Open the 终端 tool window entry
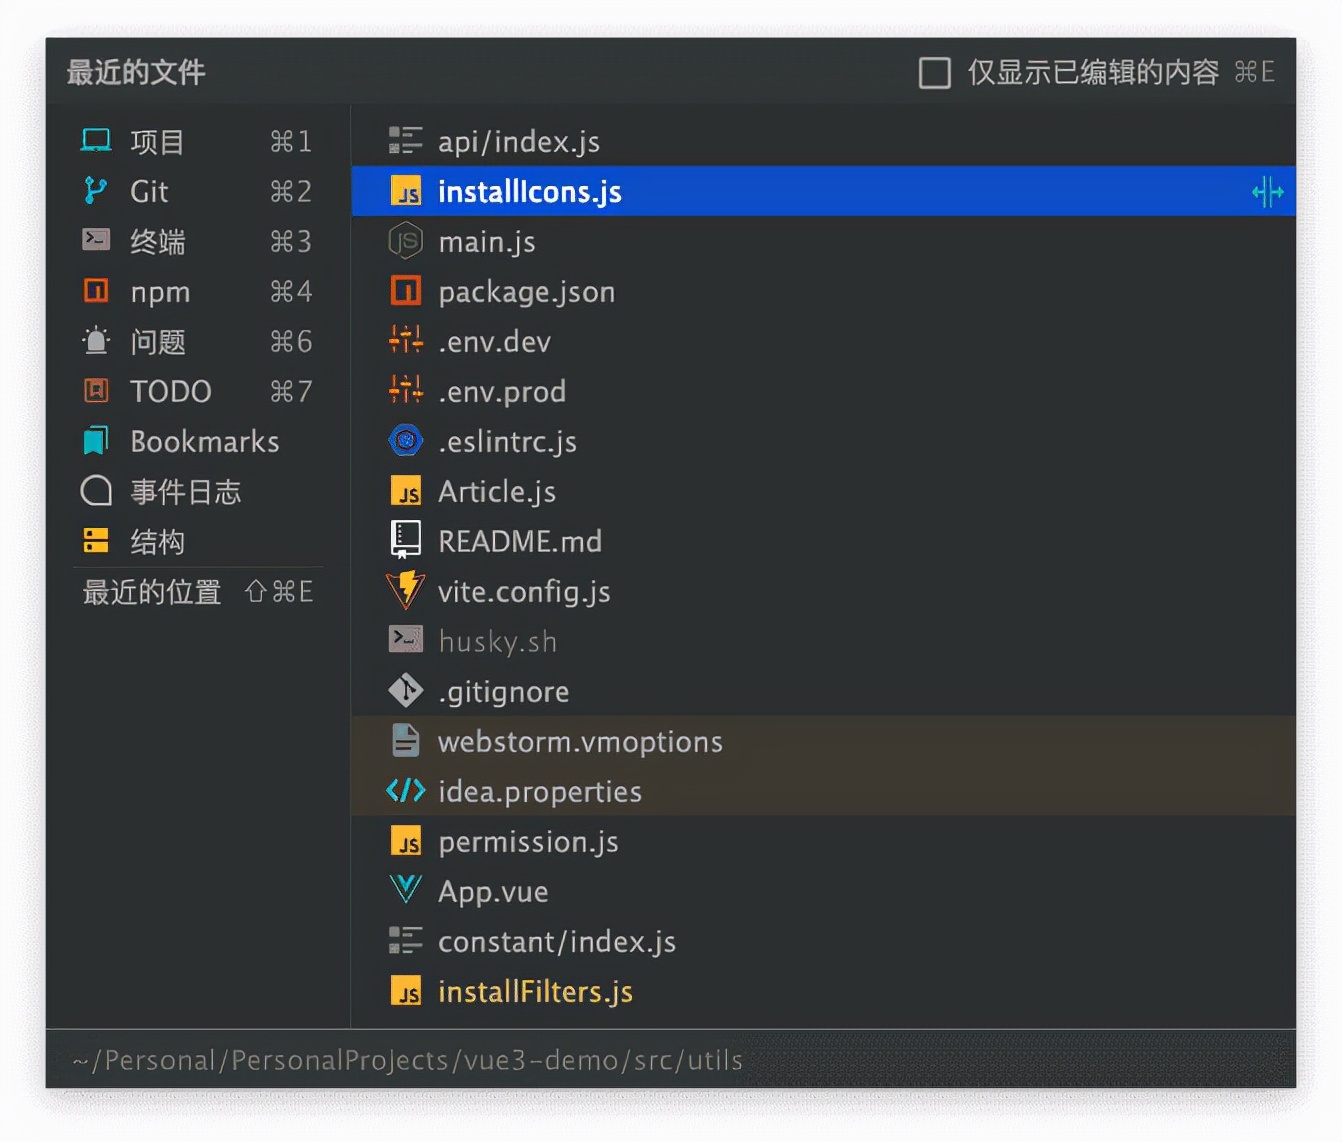Image resolution: width=1342 pixels, height=1142 pixels. (198, 241)
